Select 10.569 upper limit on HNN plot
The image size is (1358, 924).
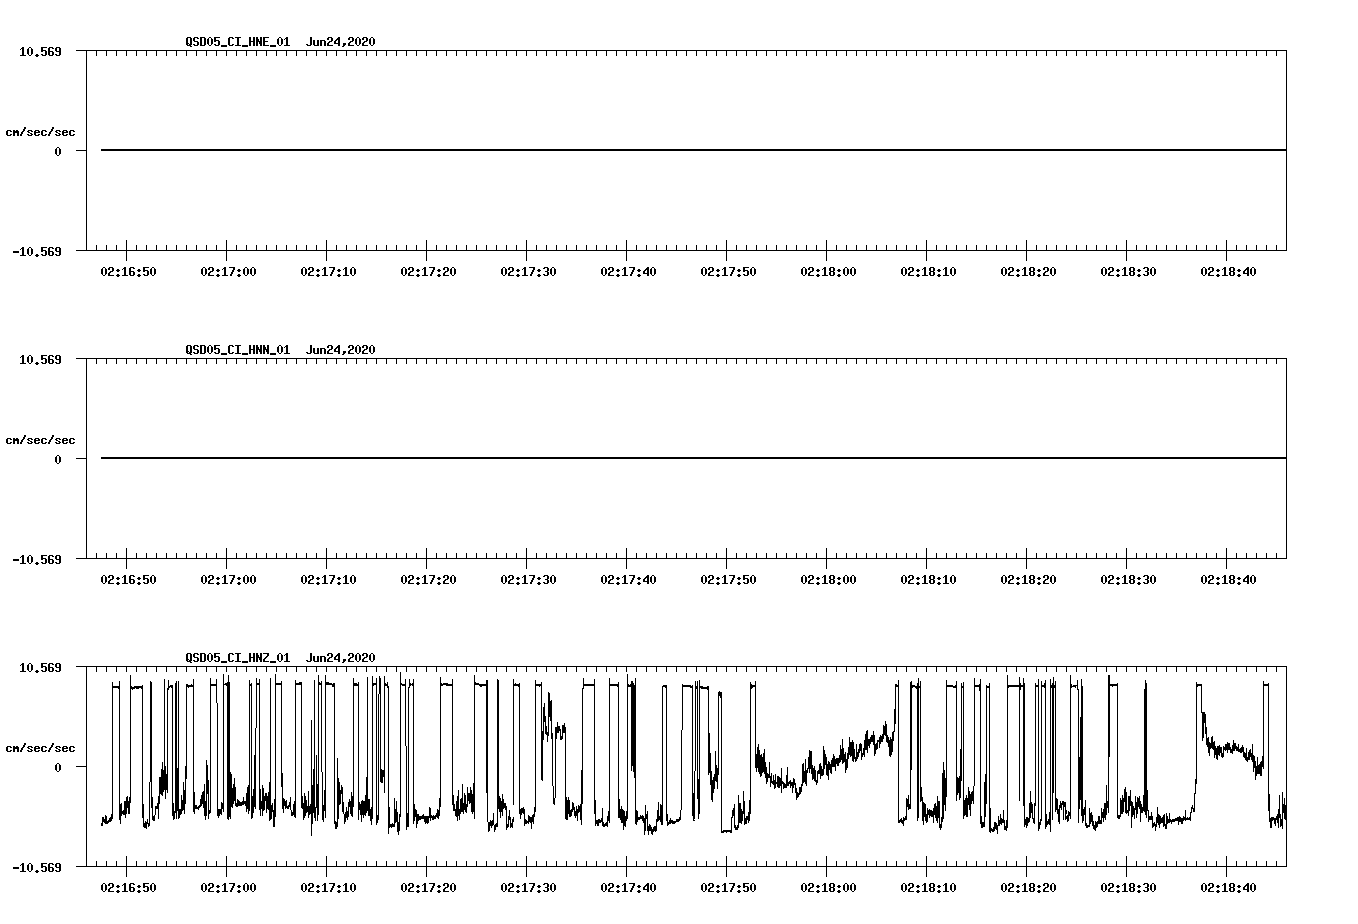click(x=40, y=359)
